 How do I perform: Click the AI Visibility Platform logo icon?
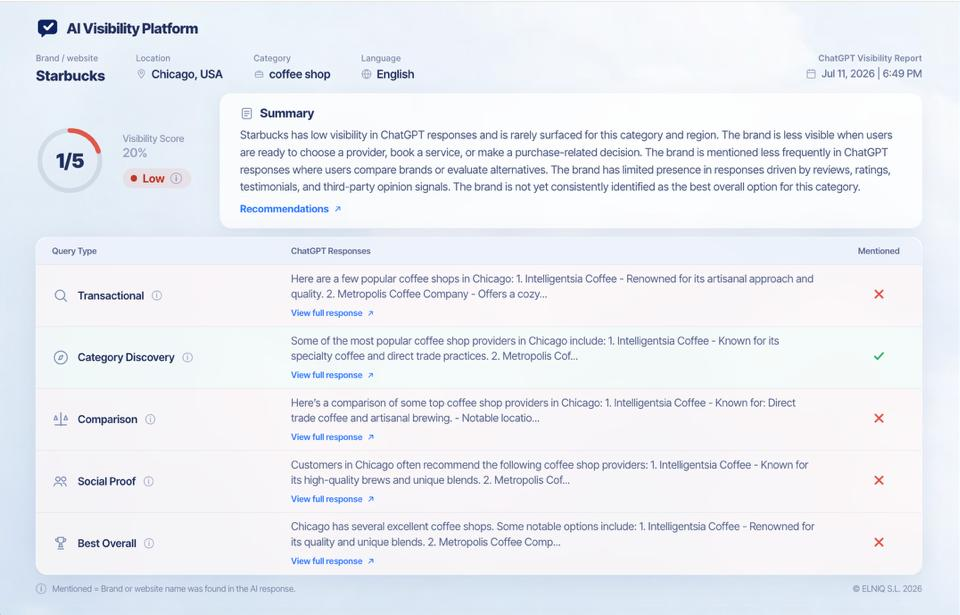click(x=47, y=28)
